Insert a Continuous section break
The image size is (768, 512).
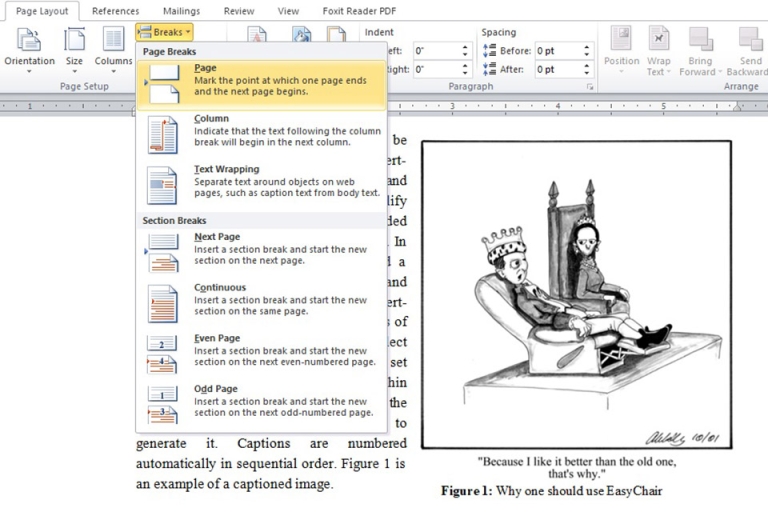[262, 304]
